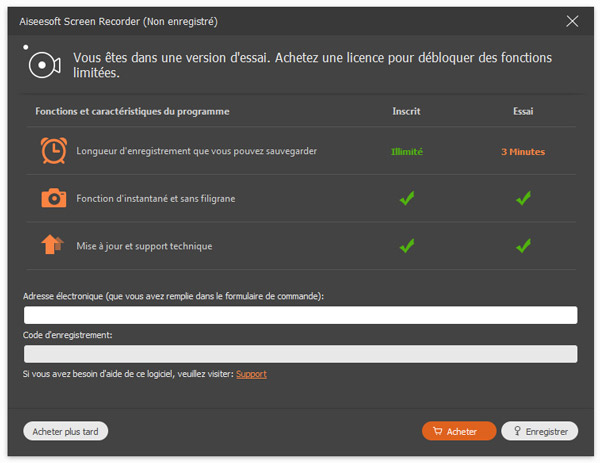Viewport: 600px width, 463px height.
Task: Click green checkmark for snapshot under Essai
Action: [523, 199]
